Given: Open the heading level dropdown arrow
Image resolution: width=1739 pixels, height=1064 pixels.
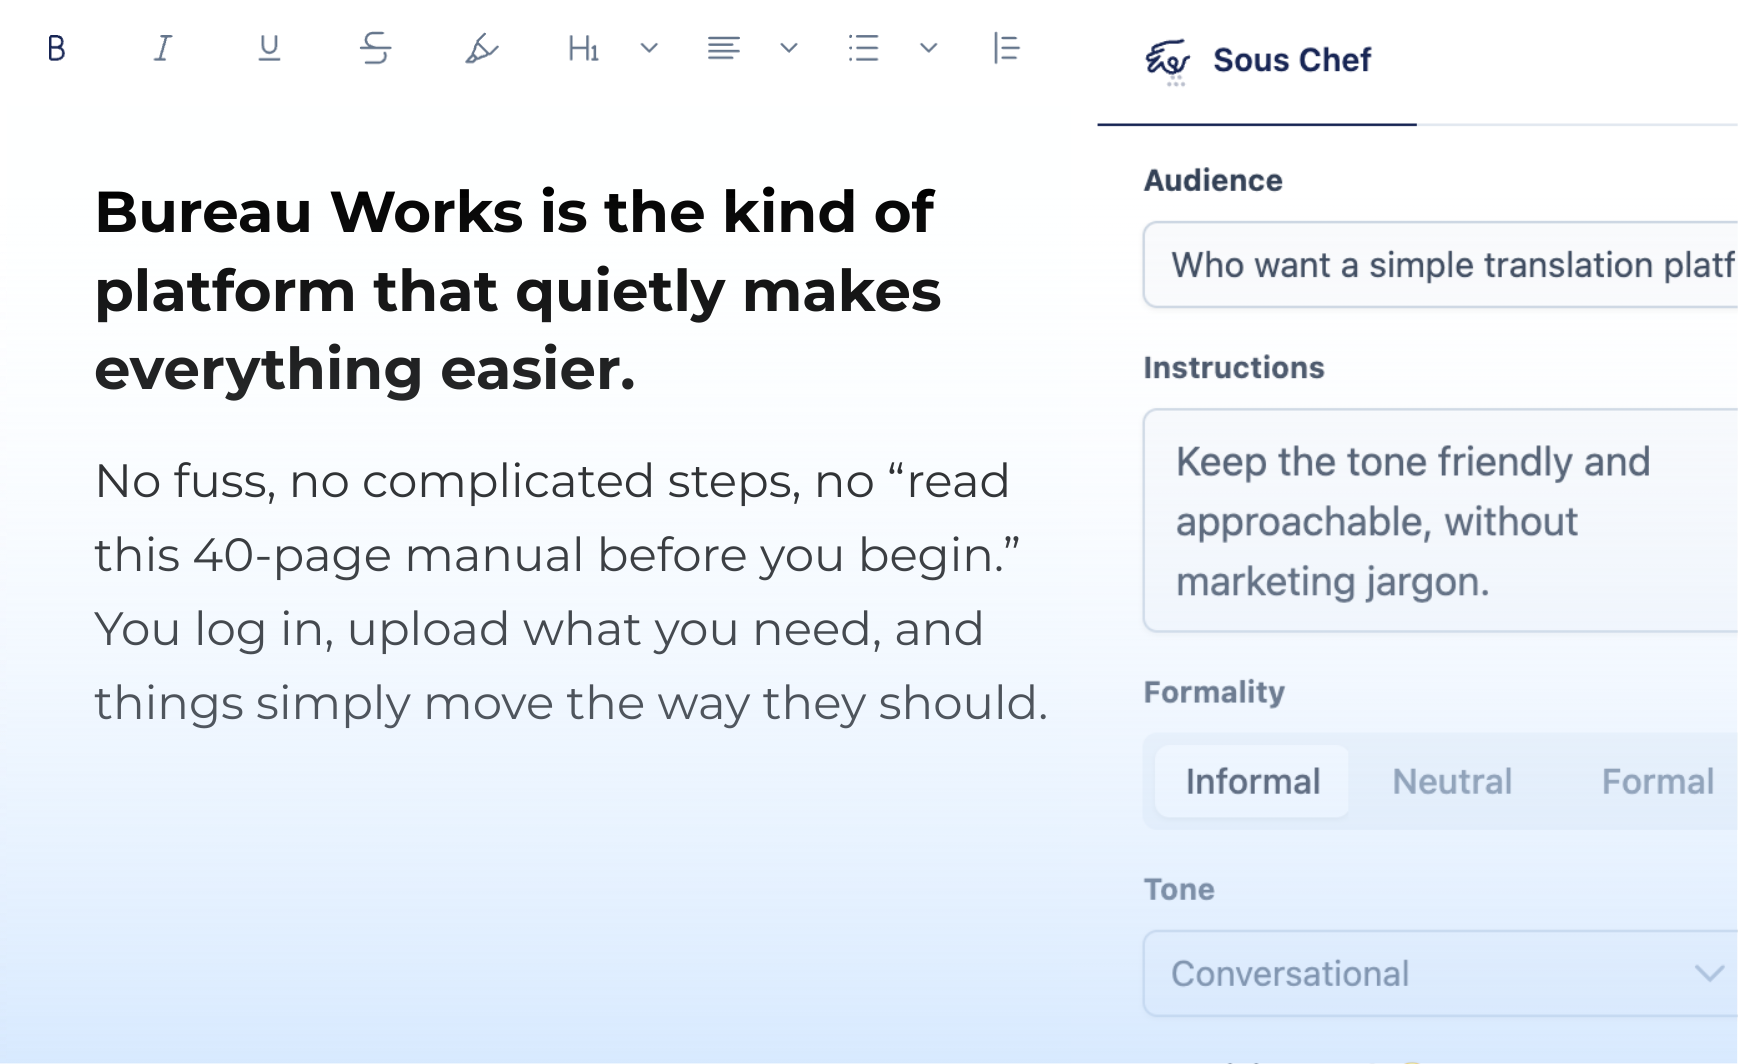Looking at the screenshot, I should [649, 48].
